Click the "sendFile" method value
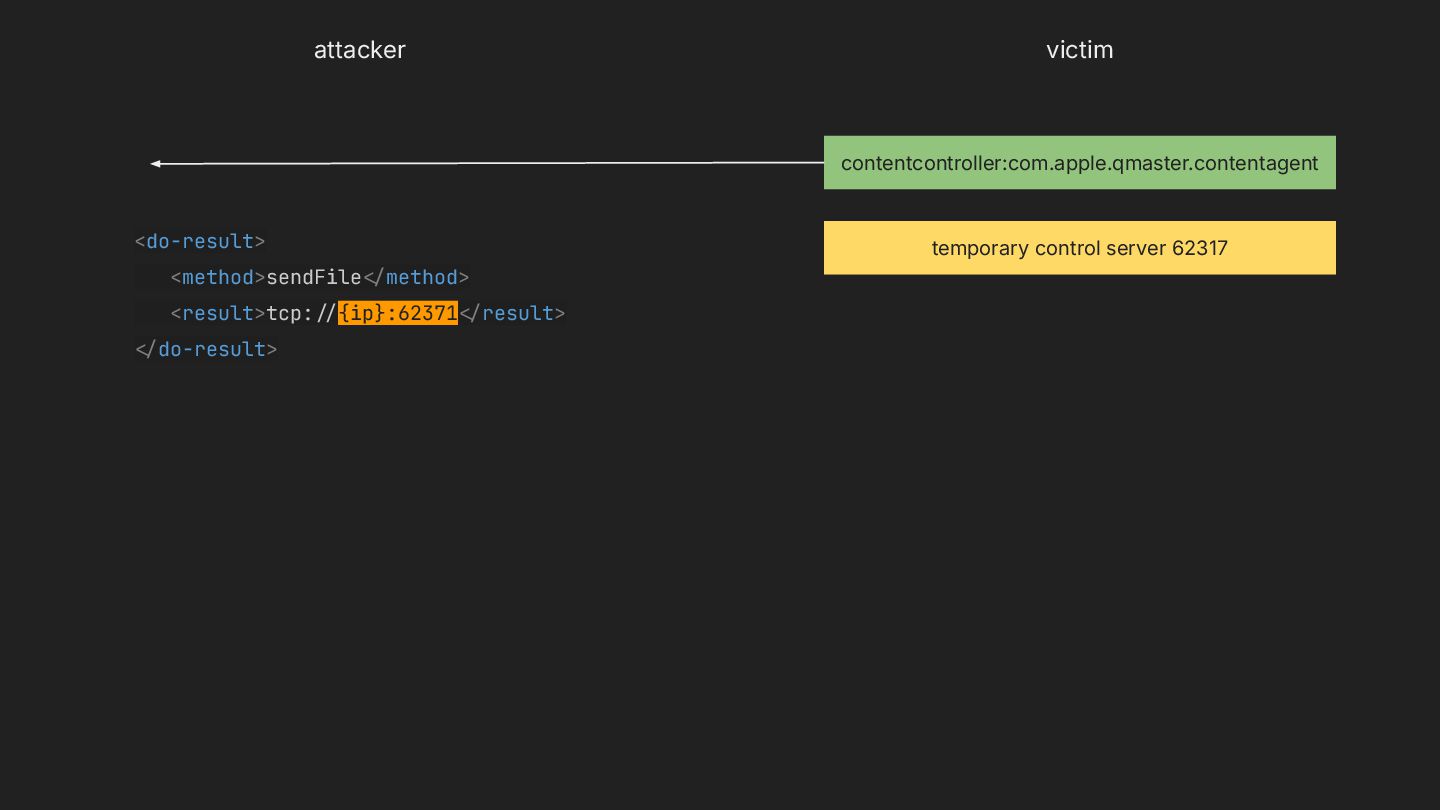The height and width of the screenshot is (810, 1440). (x=313, y=277)
